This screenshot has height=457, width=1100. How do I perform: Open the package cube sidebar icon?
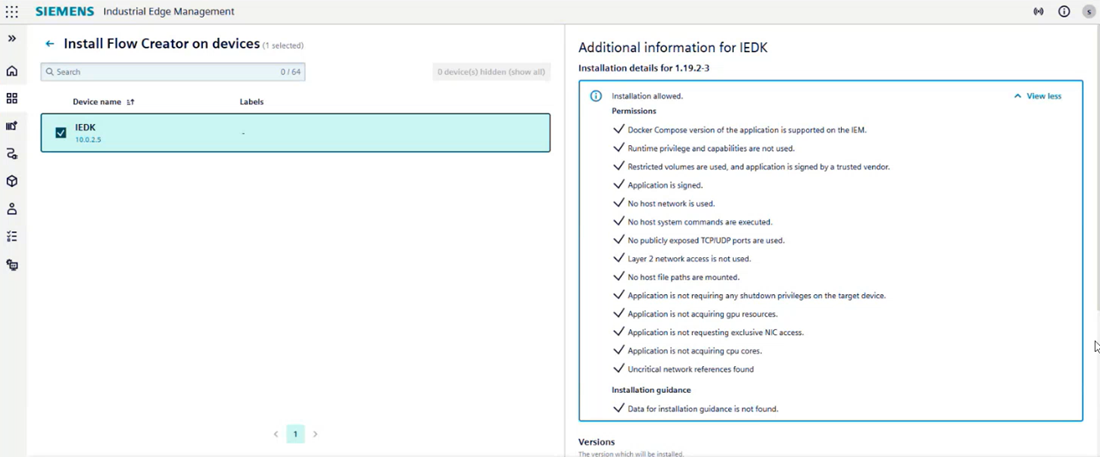(x=12, y=181)
